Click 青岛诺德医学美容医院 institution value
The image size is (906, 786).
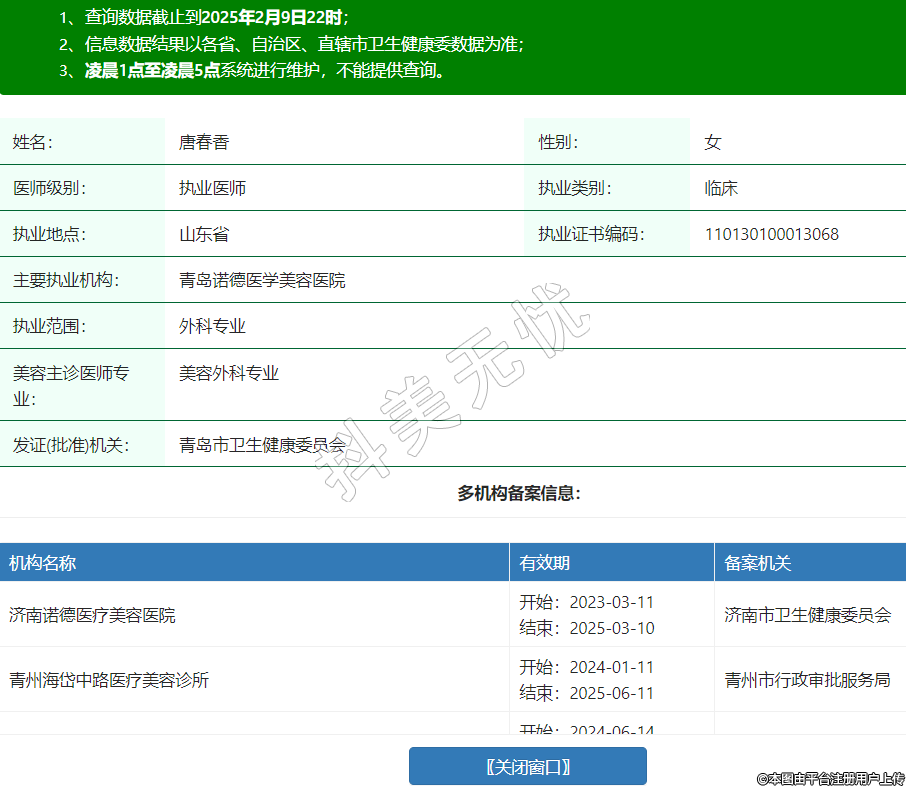tap(262, 280)
